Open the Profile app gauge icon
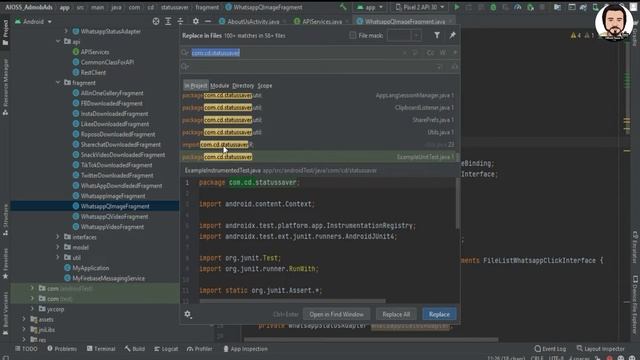This screenshot has width=640, height=360. (x=518, y=7)
